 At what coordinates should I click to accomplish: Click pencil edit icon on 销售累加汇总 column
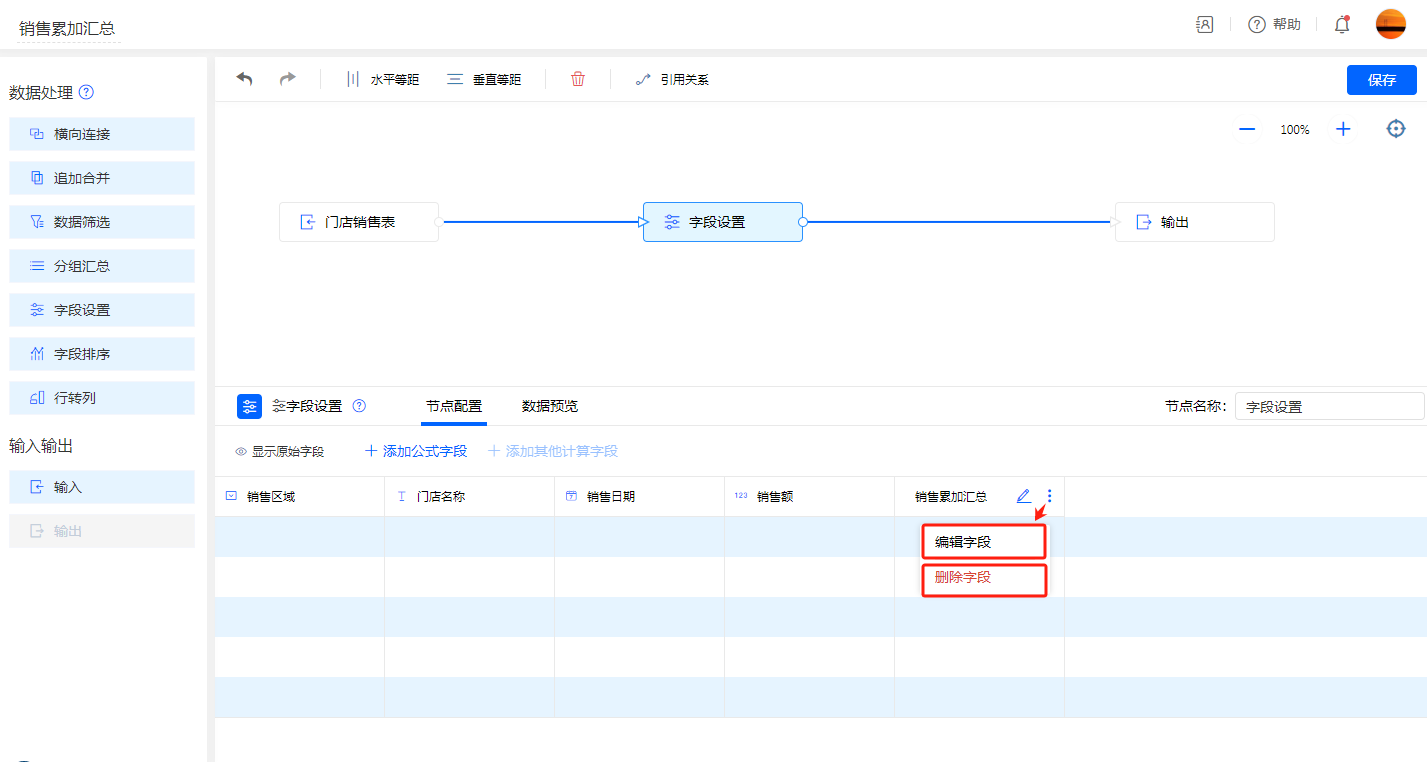point(1023,496)
